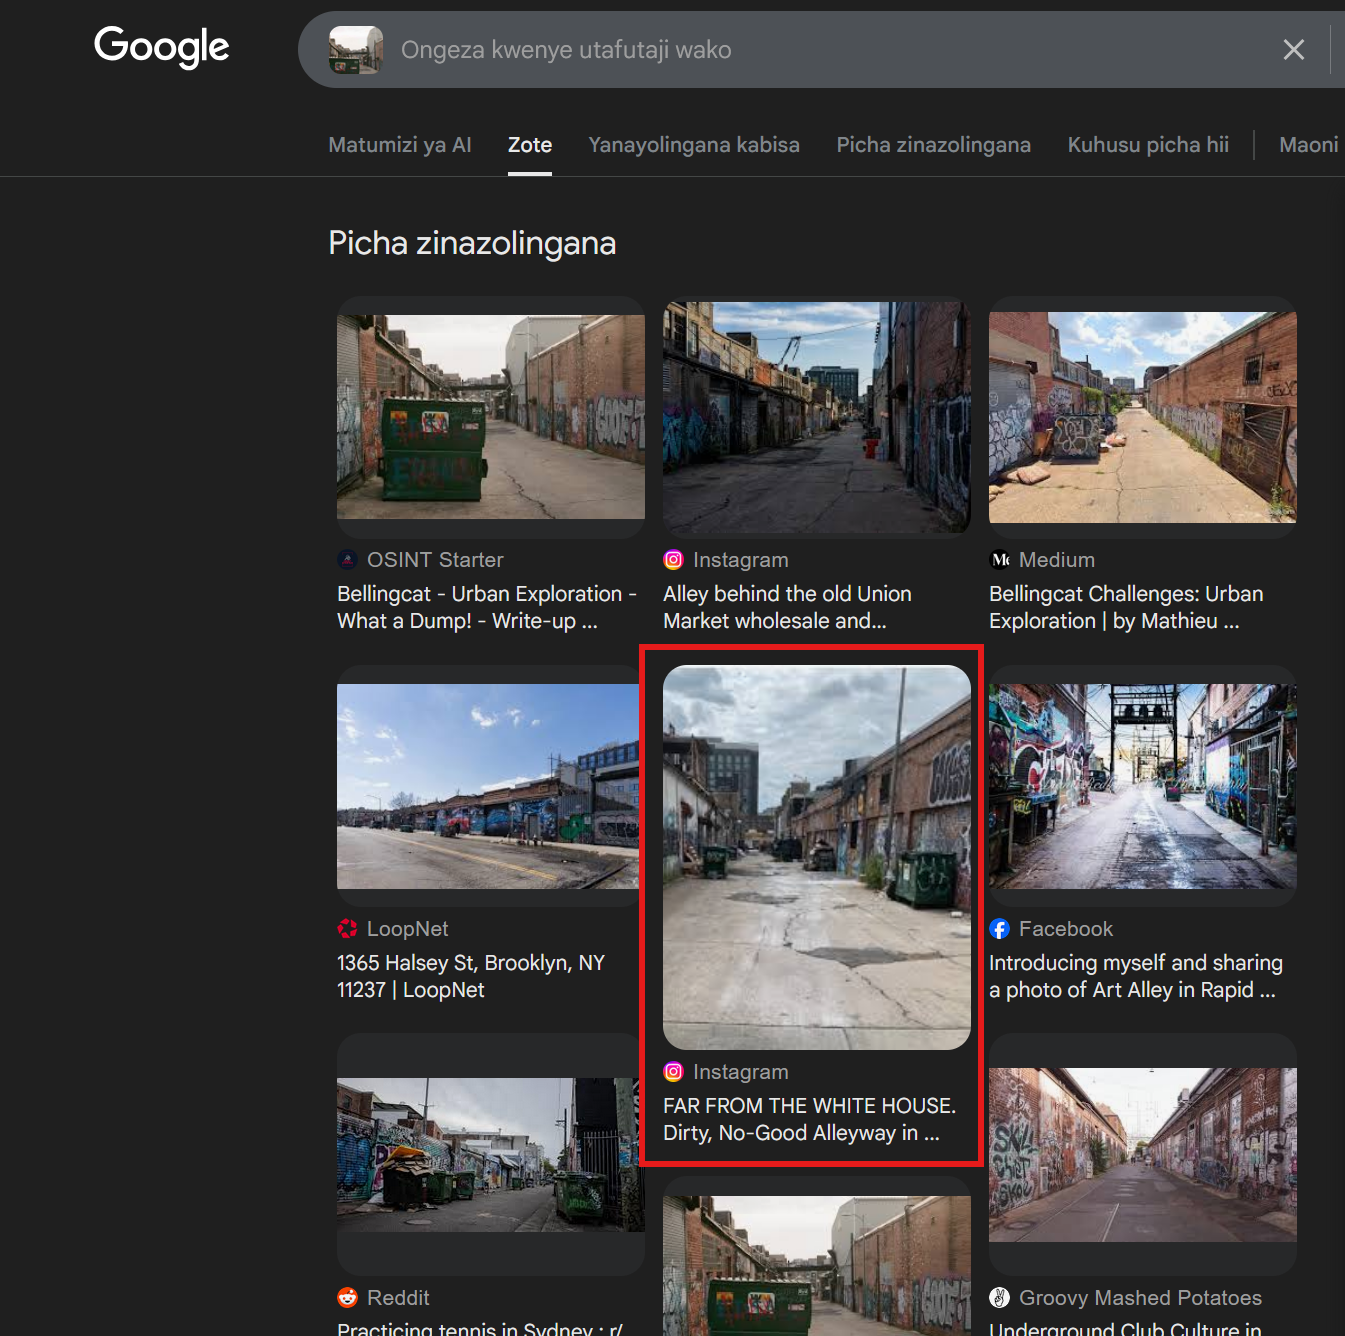Click the LoopNet source icon
The height and width of the screenshot is (1336, 1345).
click(347, 929)
